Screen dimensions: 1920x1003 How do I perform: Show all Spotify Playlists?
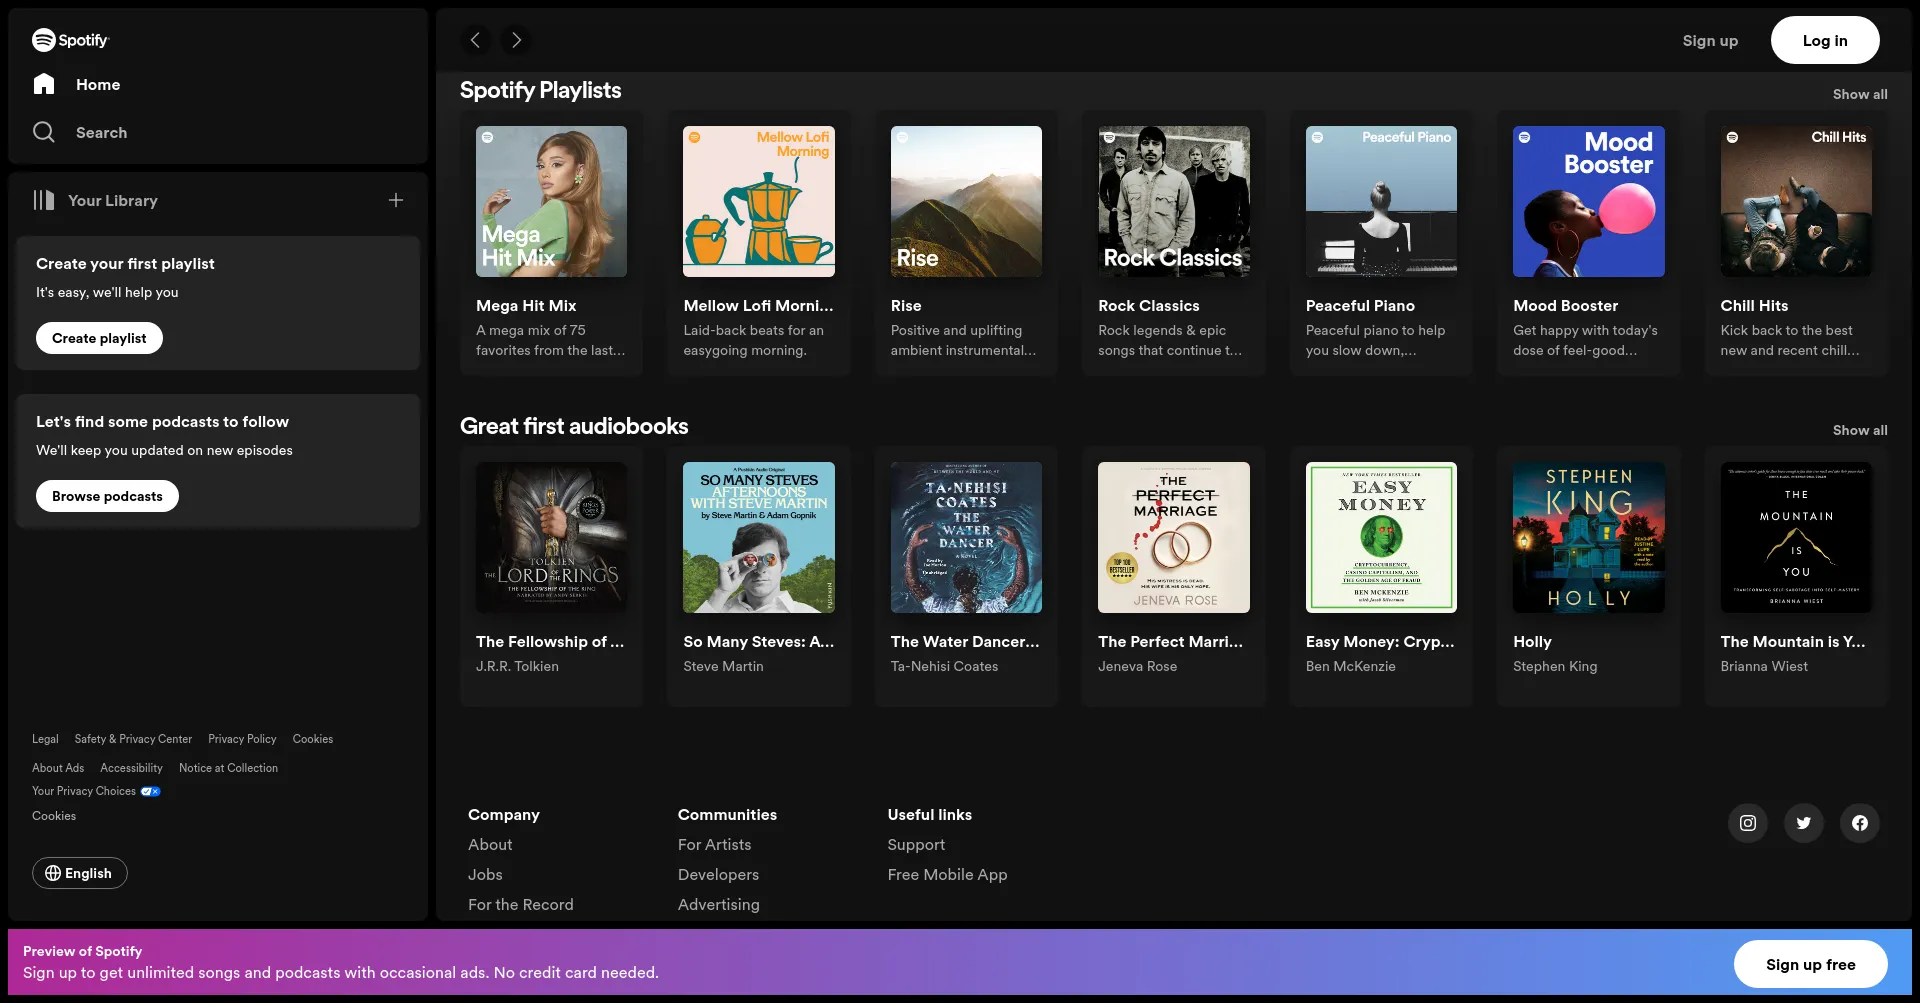1860,94
